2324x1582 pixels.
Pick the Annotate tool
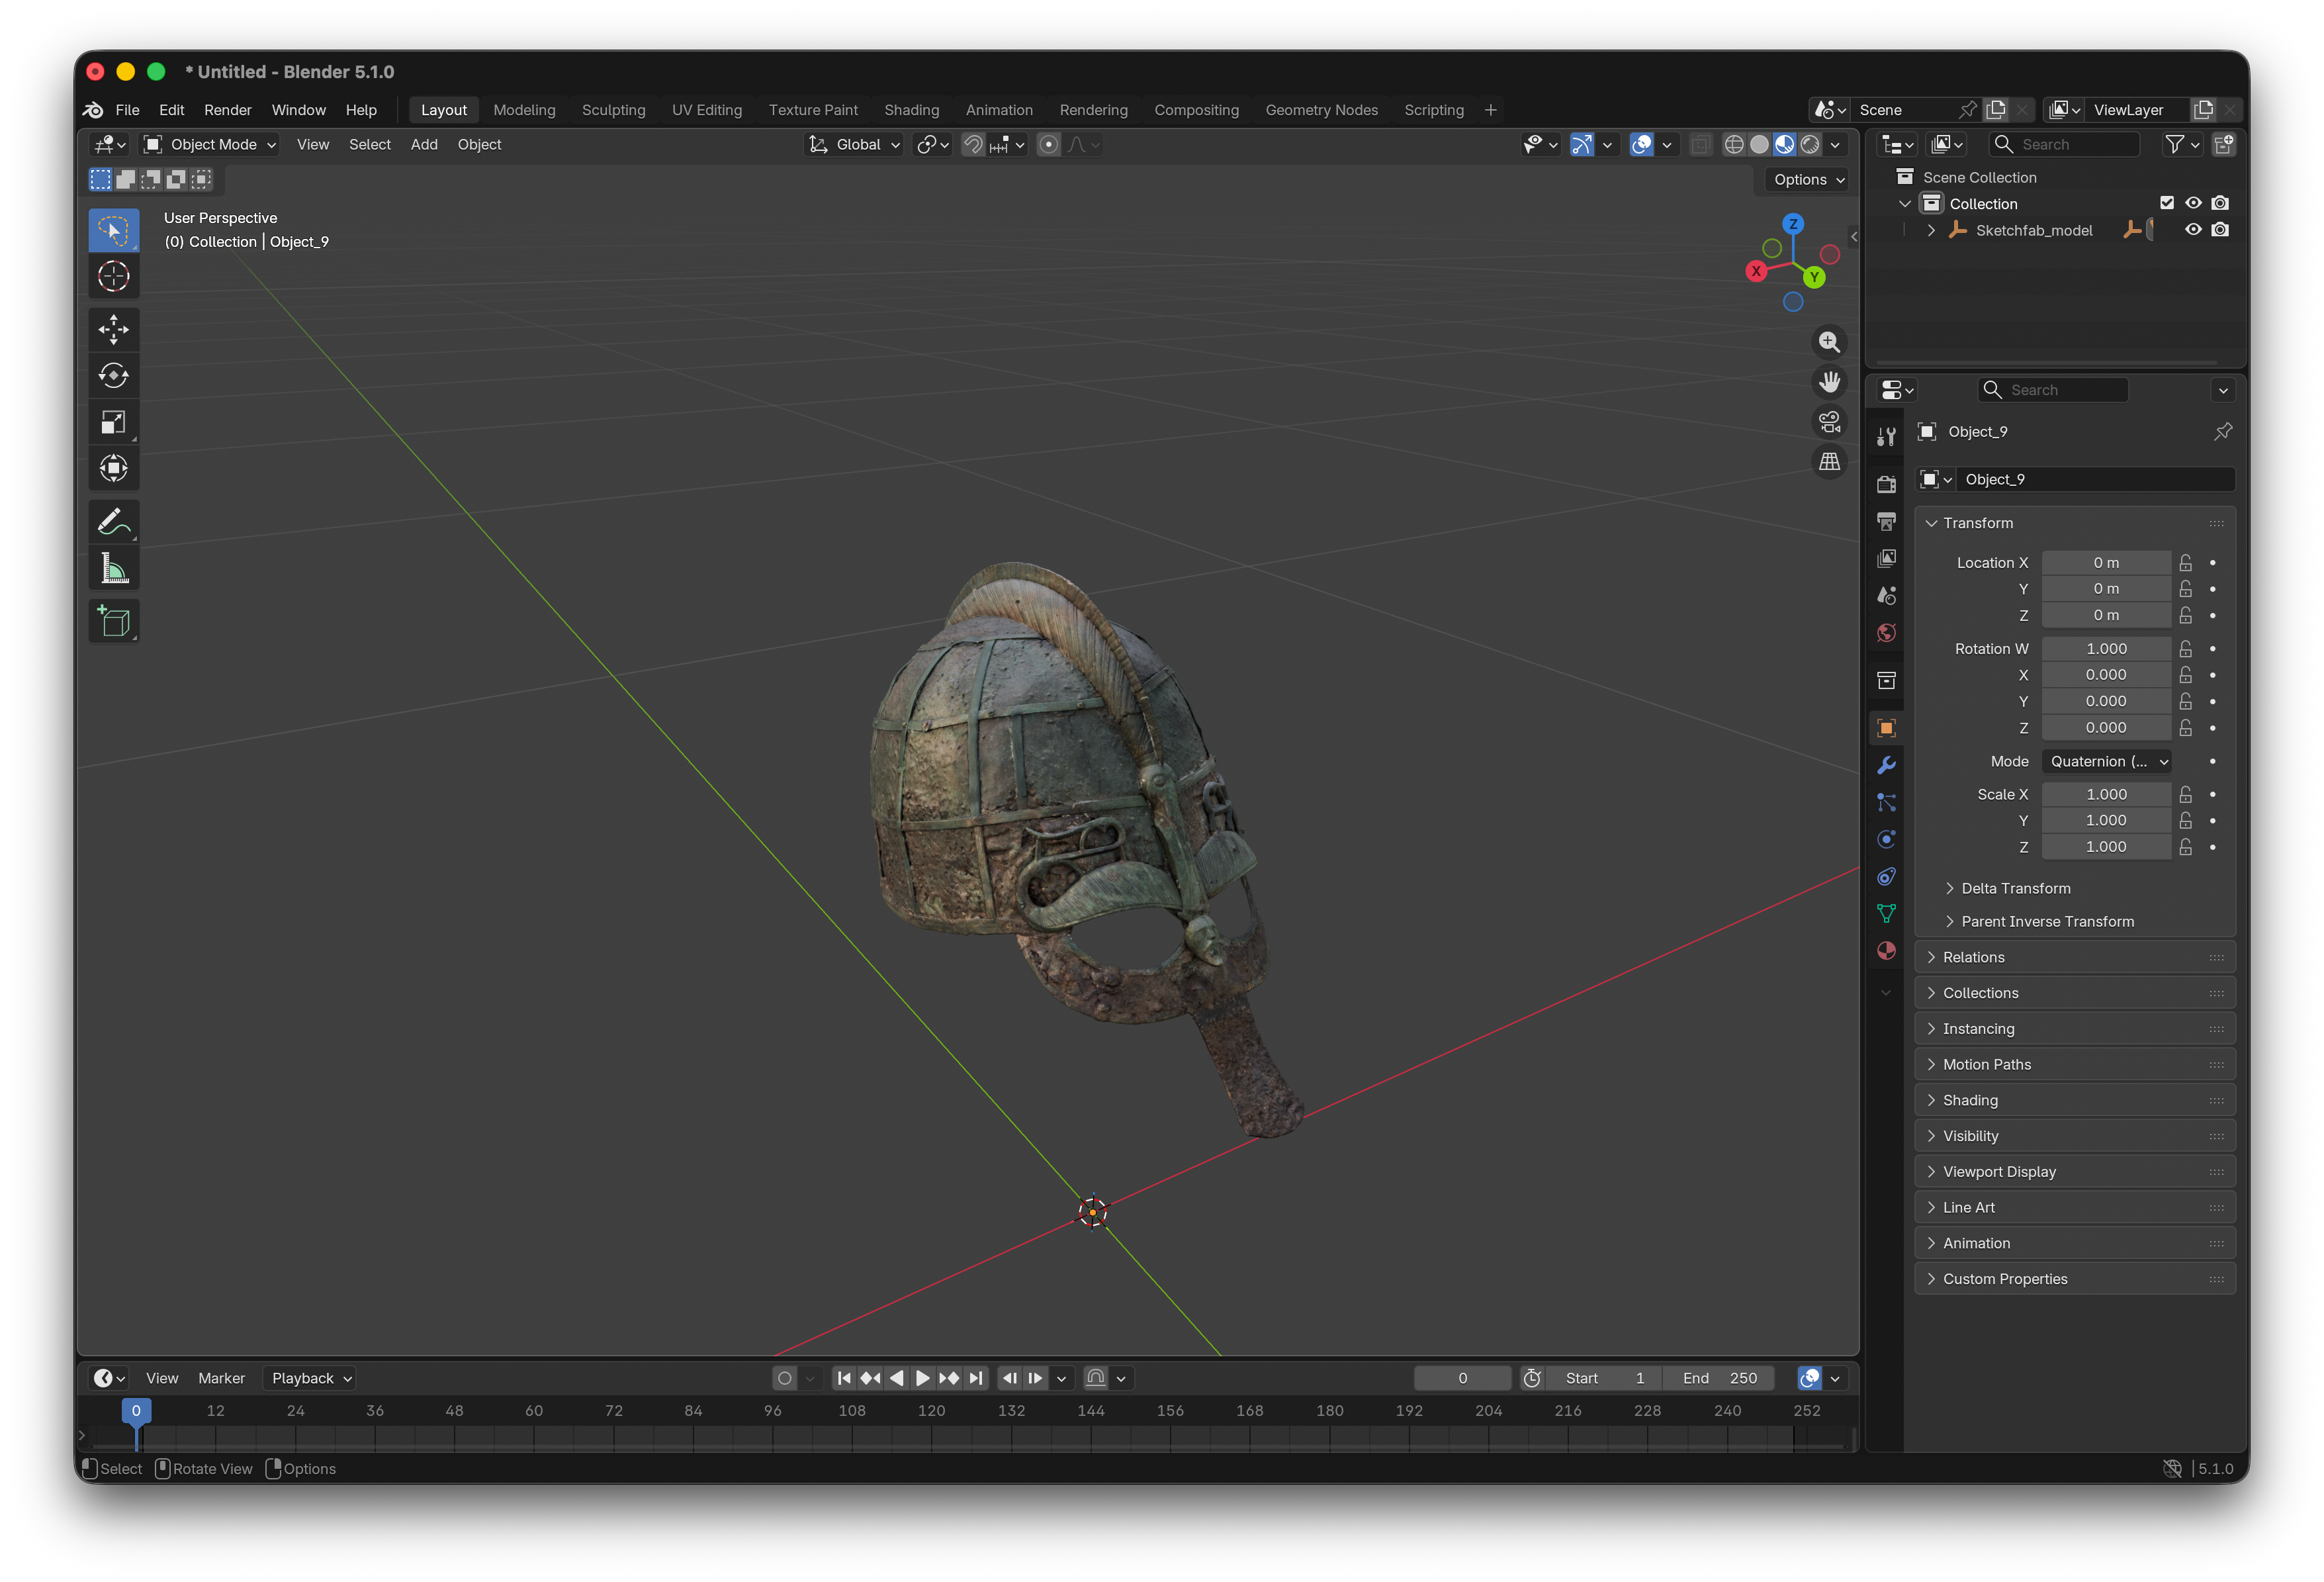coord(113,520)
